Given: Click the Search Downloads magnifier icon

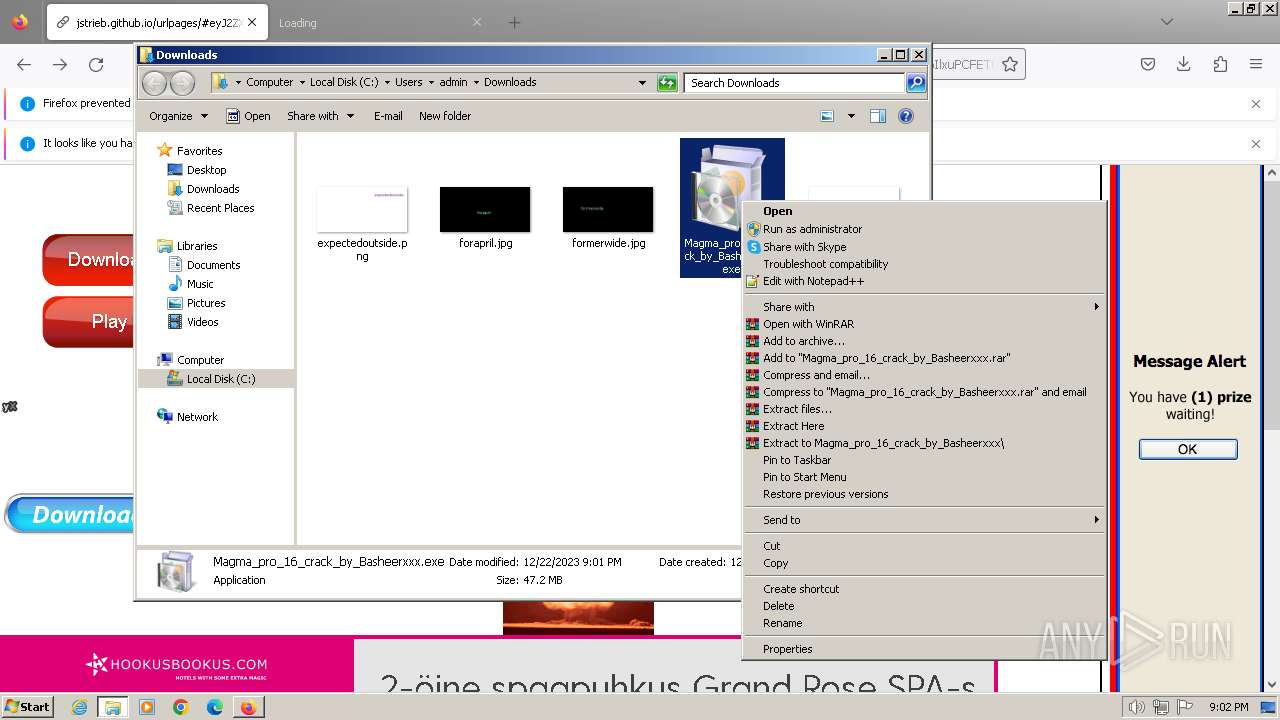Looking at the screenshot, I should point(916,83).
